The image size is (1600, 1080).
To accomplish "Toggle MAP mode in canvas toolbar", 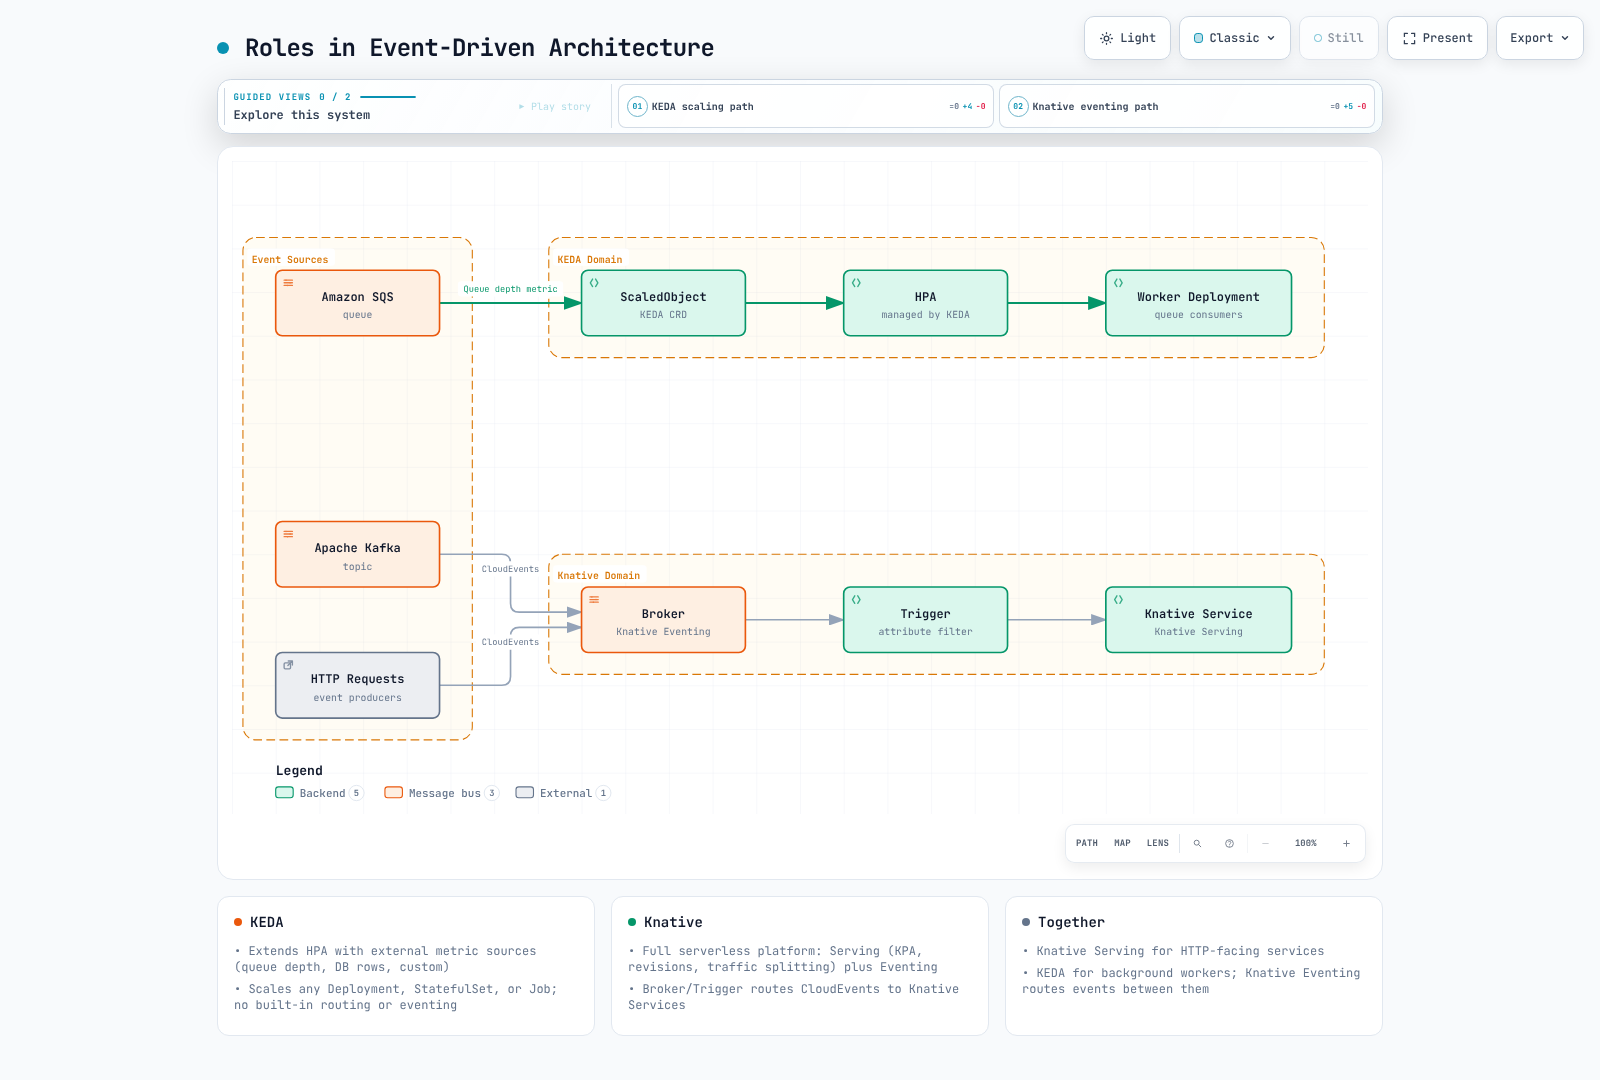I will [1122, 843].
